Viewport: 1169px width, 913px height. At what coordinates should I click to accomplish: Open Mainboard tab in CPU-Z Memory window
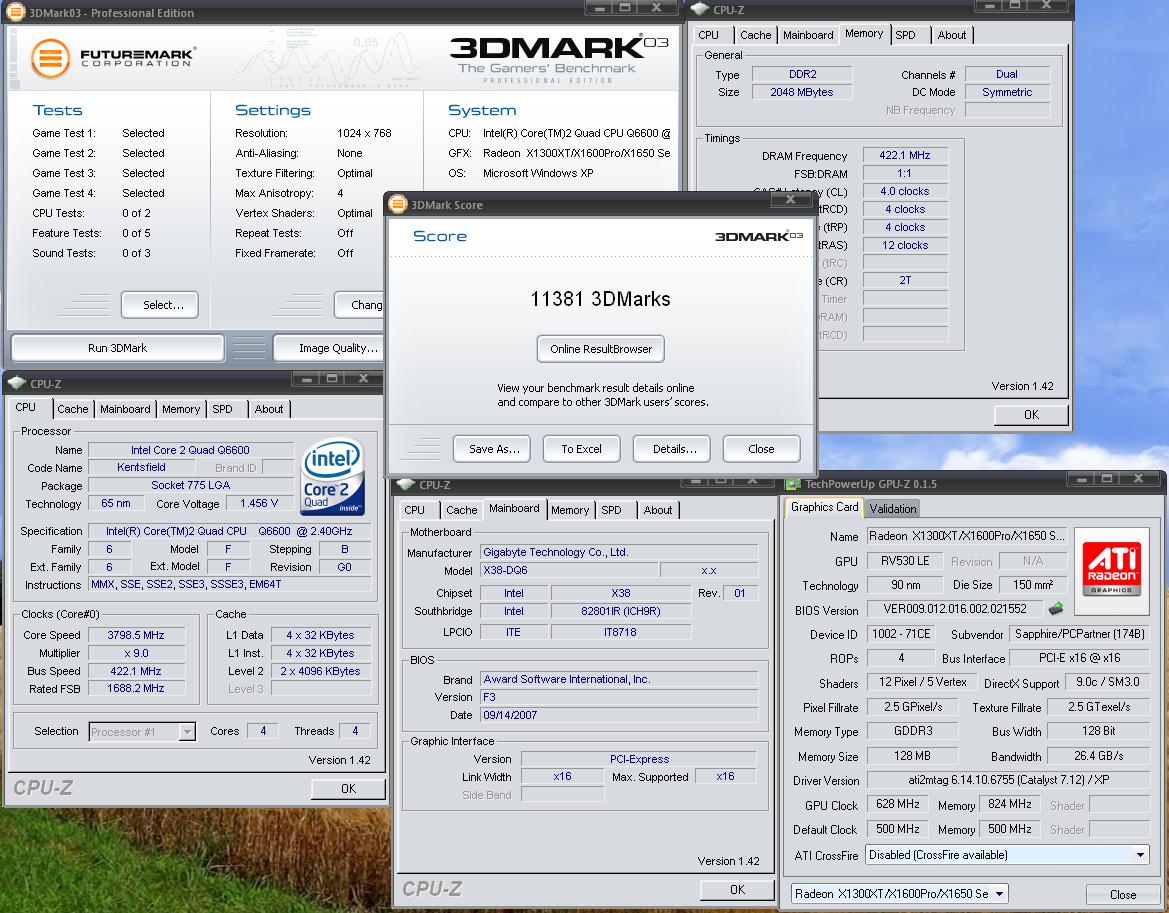point(808,35)
